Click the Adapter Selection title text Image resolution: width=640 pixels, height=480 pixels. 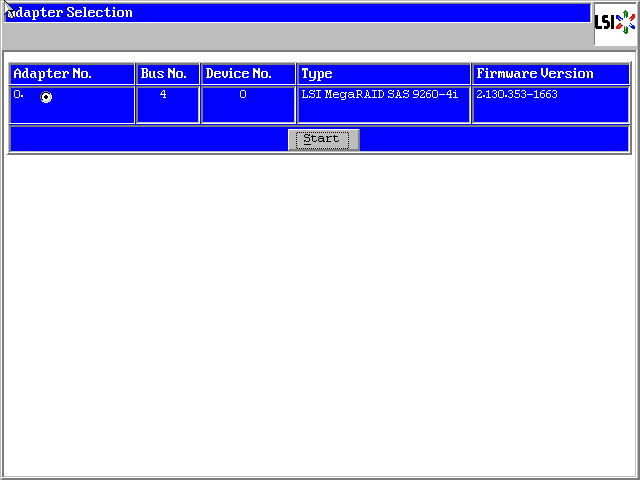(x=70, y=13)
